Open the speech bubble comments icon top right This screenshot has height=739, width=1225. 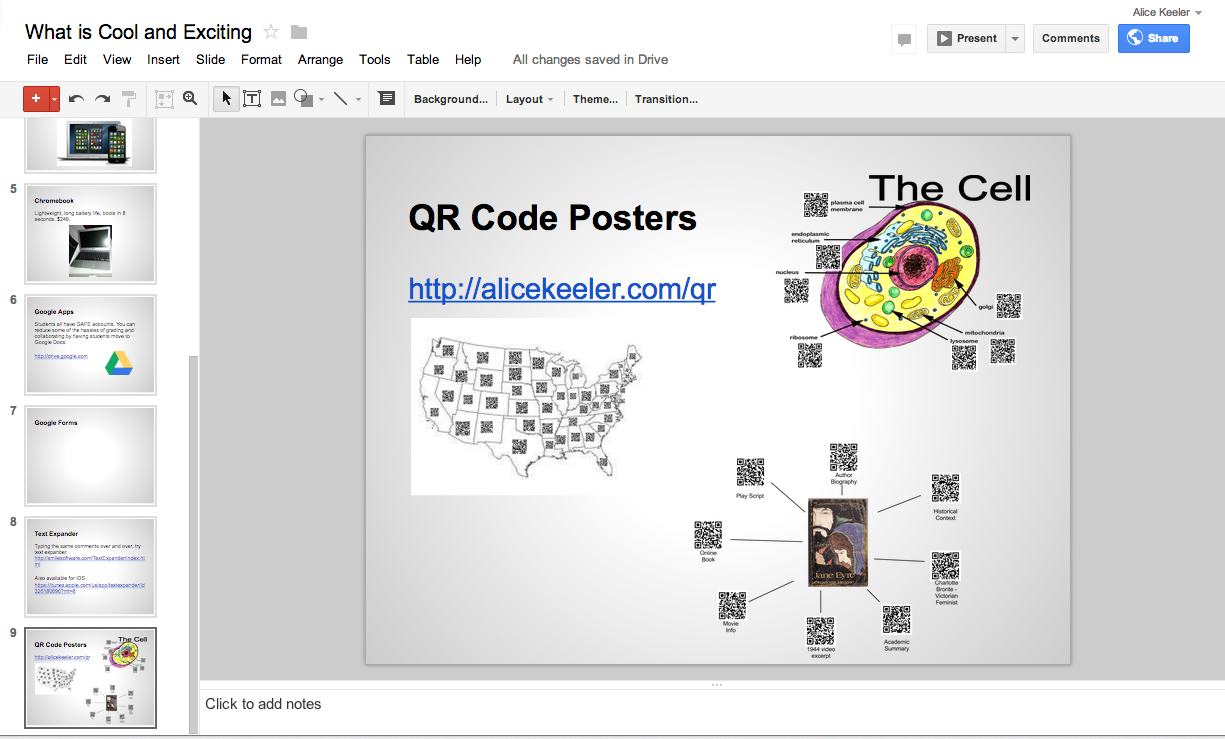904,38
